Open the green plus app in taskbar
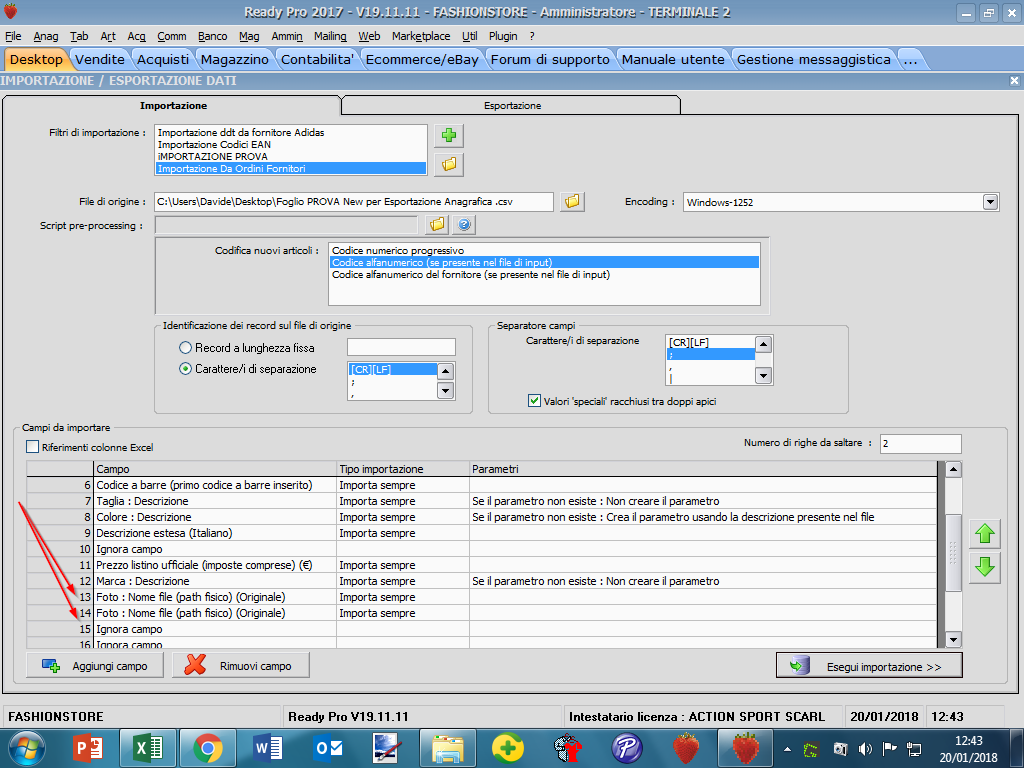Viewport: 1024px width, 768px height. pyautogui.click(x=508, y=748)
